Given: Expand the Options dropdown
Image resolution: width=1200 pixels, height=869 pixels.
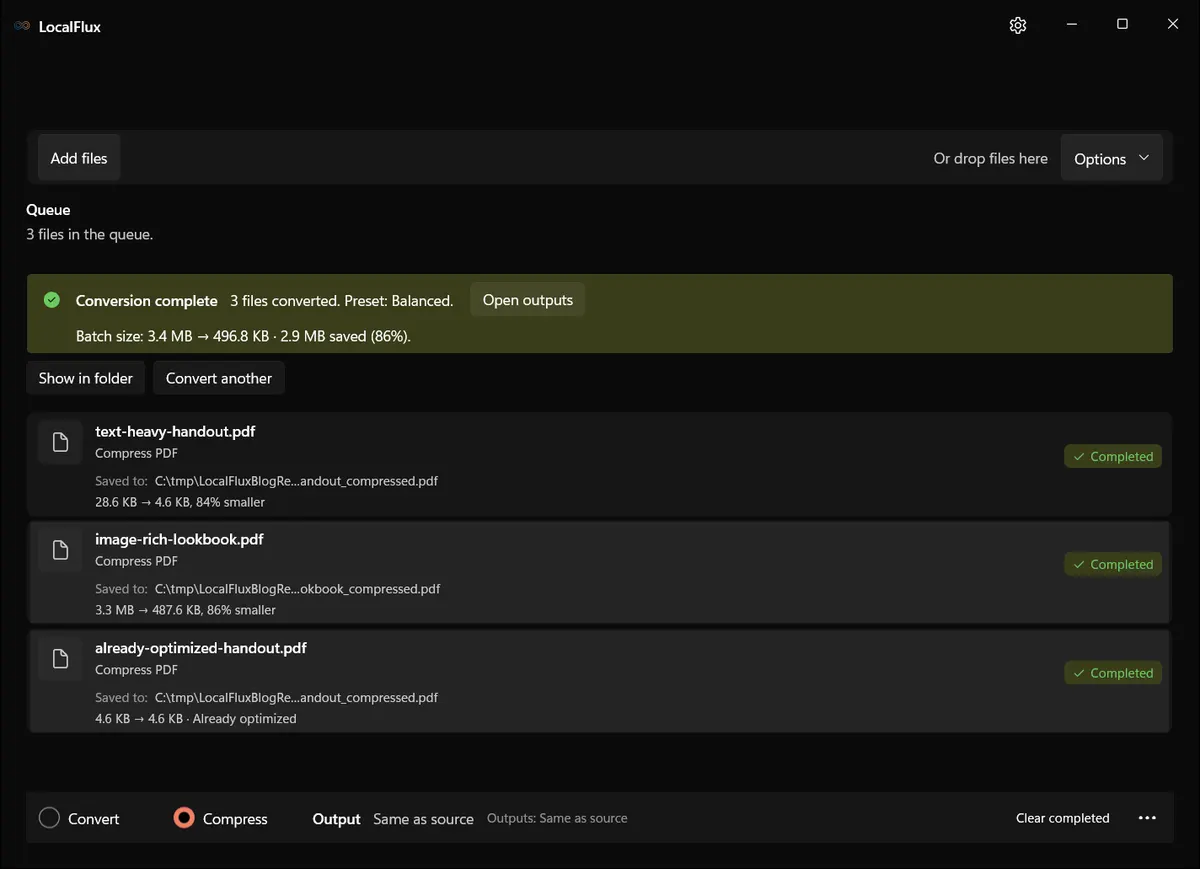Looking at the screenshot, I should (x=1111, y=159).
